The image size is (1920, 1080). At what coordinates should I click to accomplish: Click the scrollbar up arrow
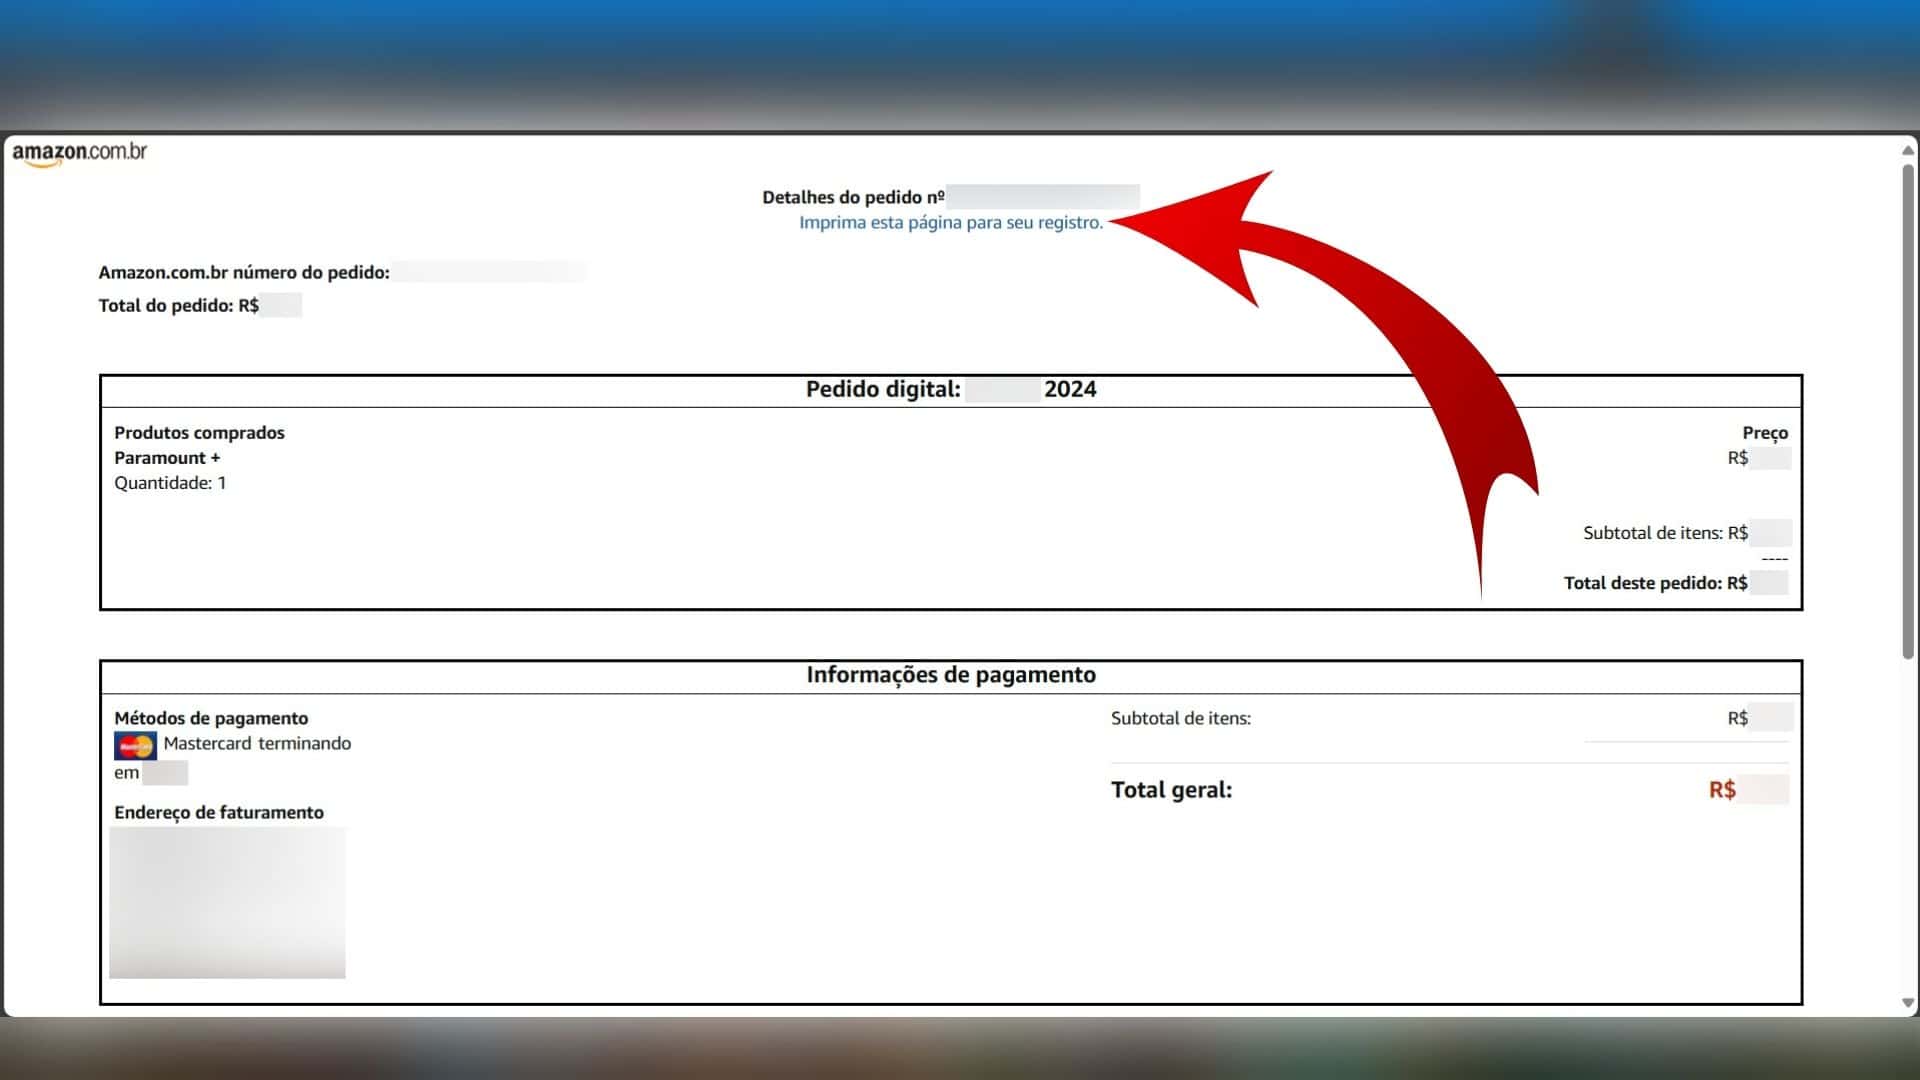pyautogui.click(x=1908, y=150)
